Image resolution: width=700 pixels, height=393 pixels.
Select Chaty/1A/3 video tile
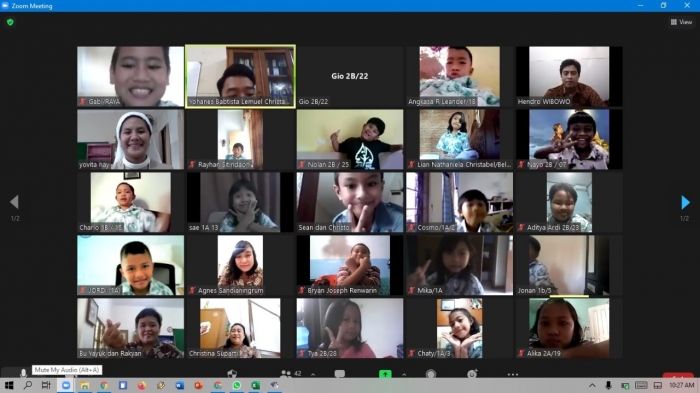click(x=459, y=328)
